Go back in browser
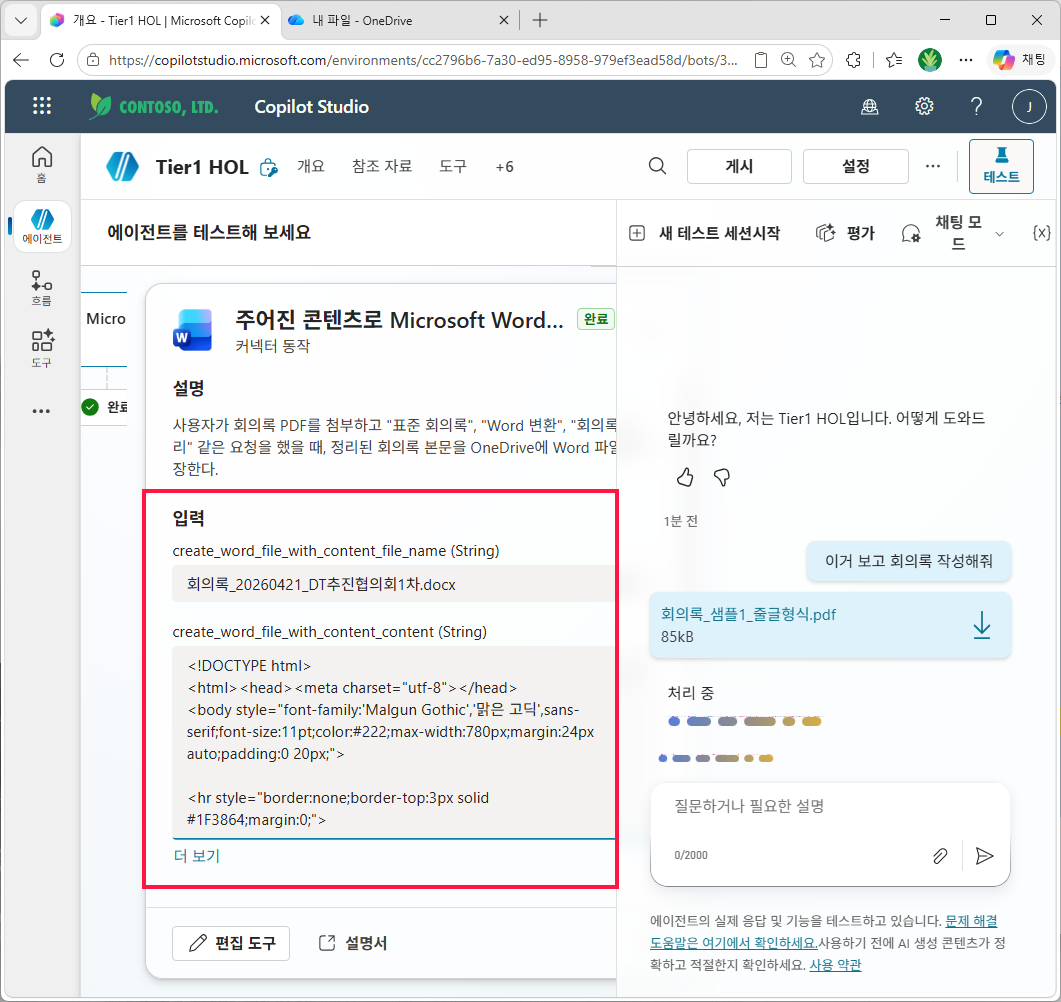Image resolution: width=1061 pixels, height=1002 pixels. (x=21, y=60)
